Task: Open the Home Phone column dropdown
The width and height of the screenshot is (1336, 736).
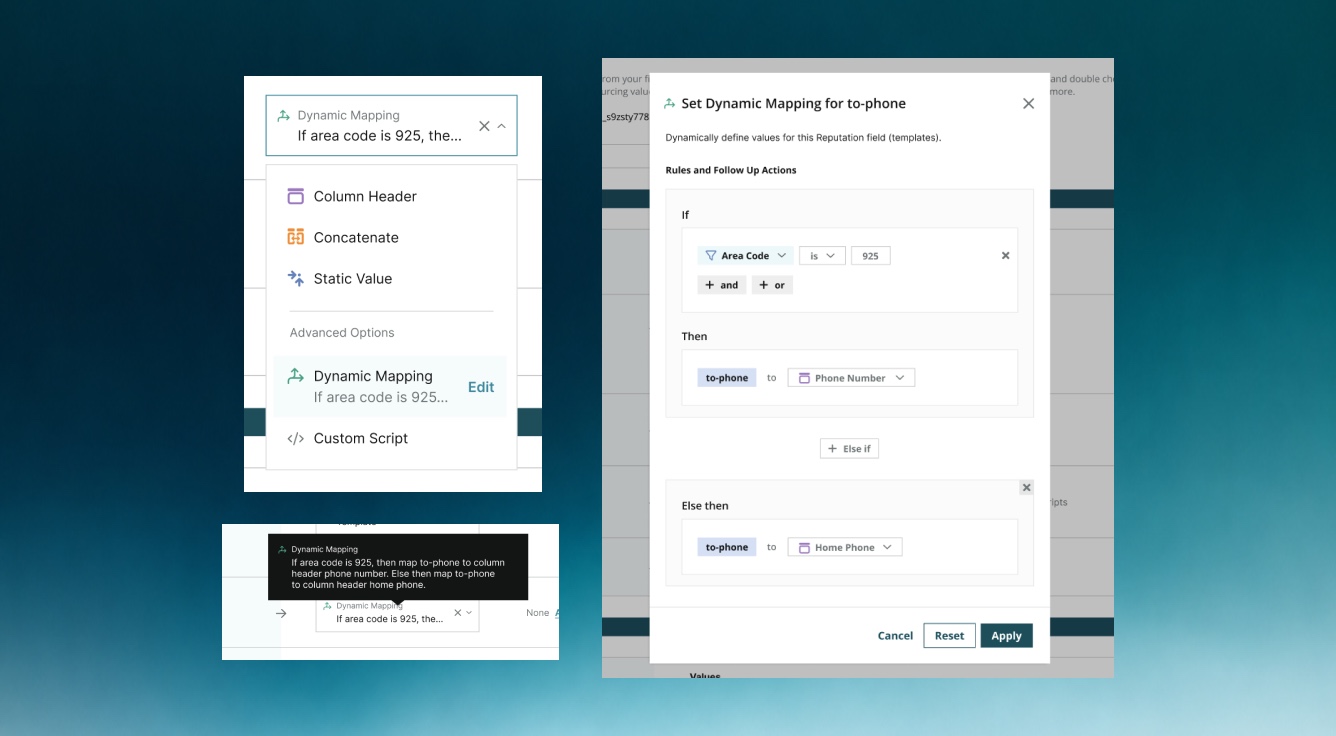Action: pos(845,547)
